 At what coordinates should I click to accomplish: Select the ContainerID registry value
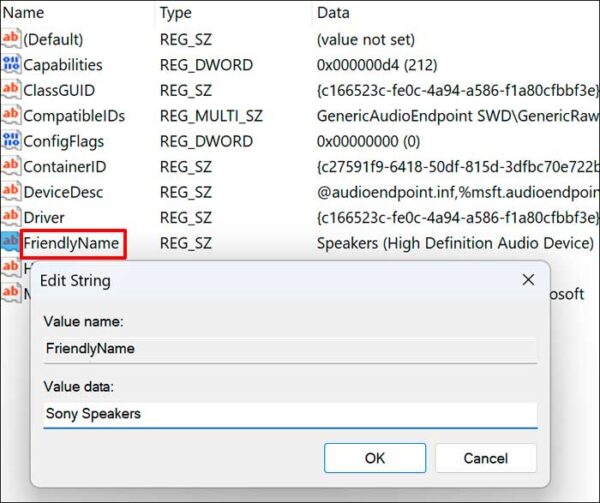[x=65, y=167]
